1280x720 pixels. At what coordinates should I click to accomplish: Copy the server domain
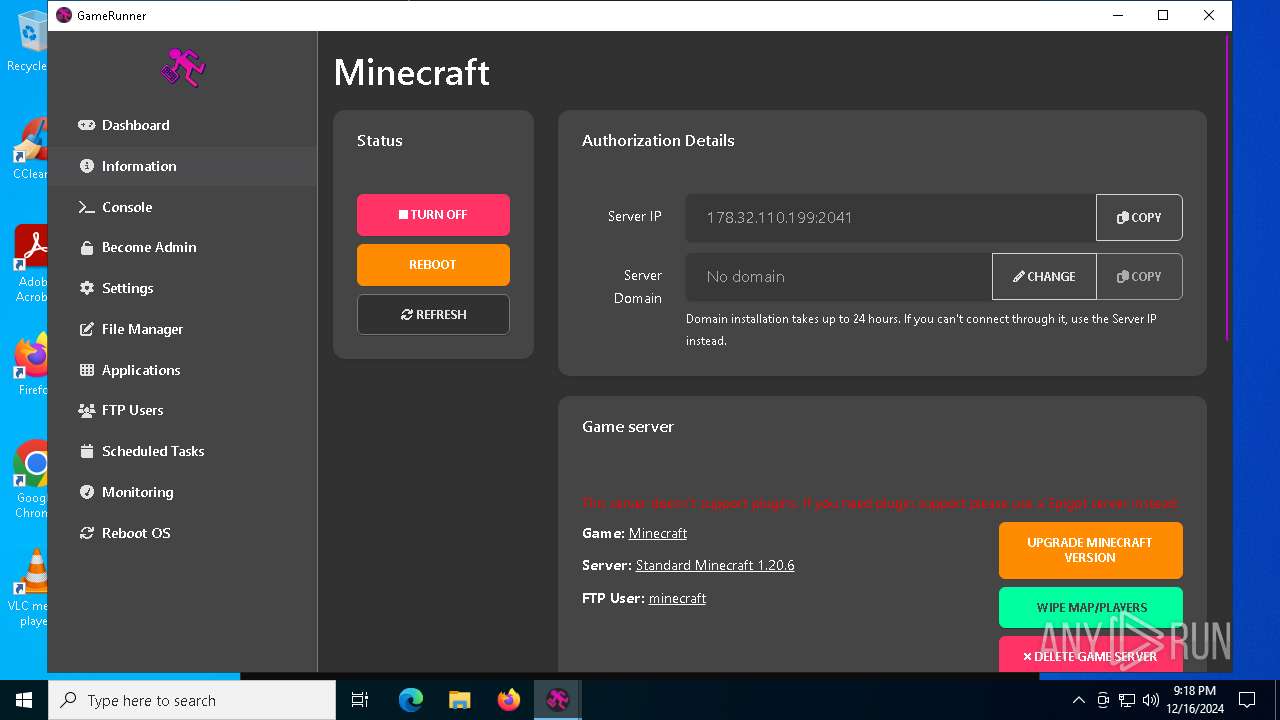(x=1139, y=276)
